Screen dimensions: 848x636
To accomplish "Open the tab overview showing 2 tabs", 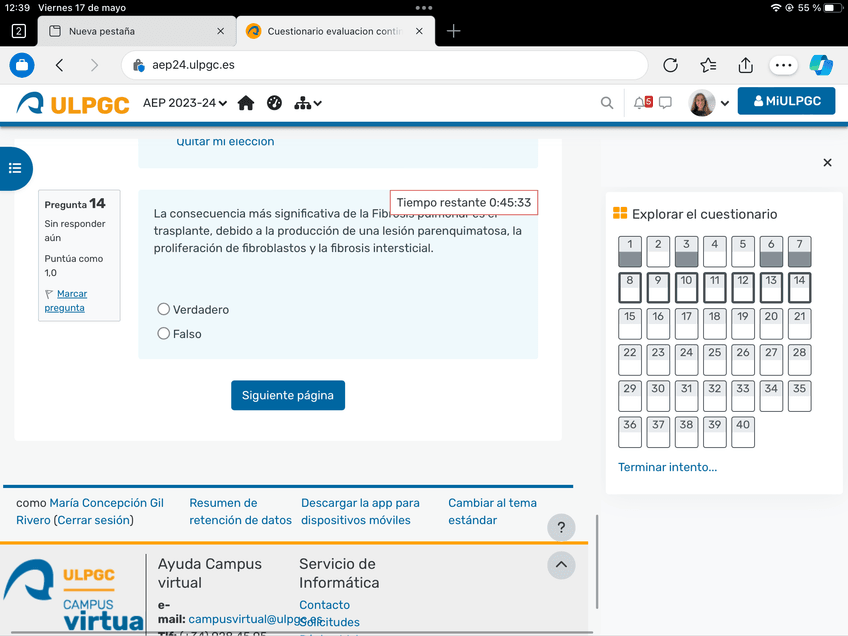I will (18, 31).
